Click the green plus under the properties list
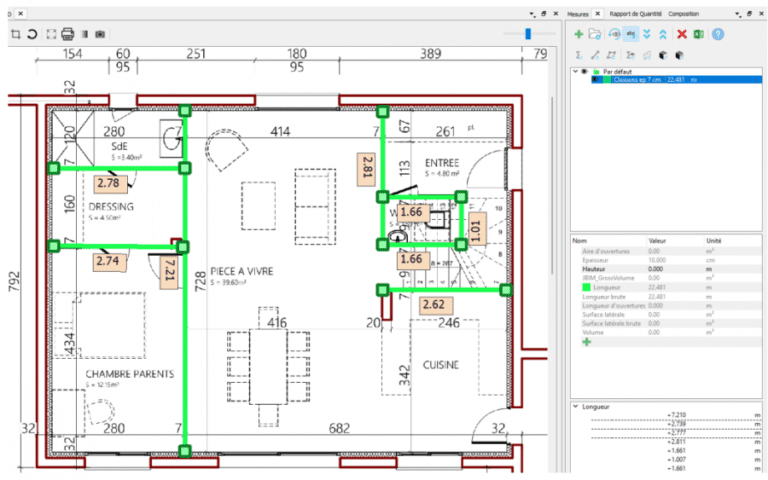768x480 pixels. click(587, 342)
